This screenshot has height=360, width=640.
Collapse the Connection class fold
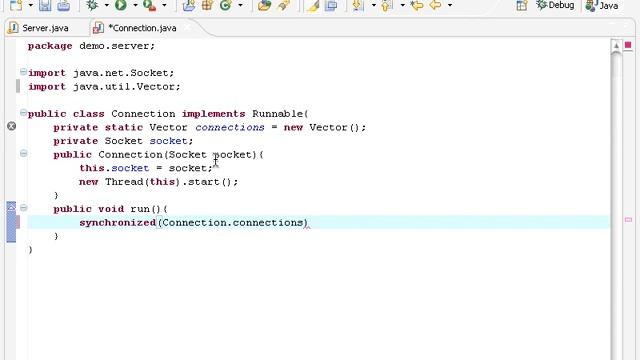pos(23,113)
